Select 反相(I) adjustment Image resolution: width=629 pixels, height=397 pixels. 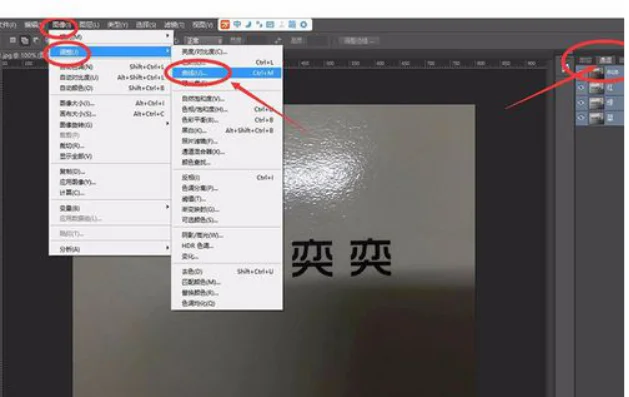pos(227,177)
